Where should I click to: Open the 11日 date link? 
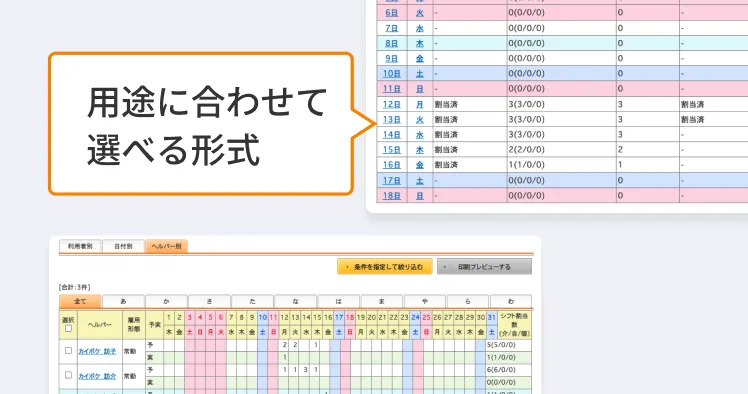click(392, 89)
